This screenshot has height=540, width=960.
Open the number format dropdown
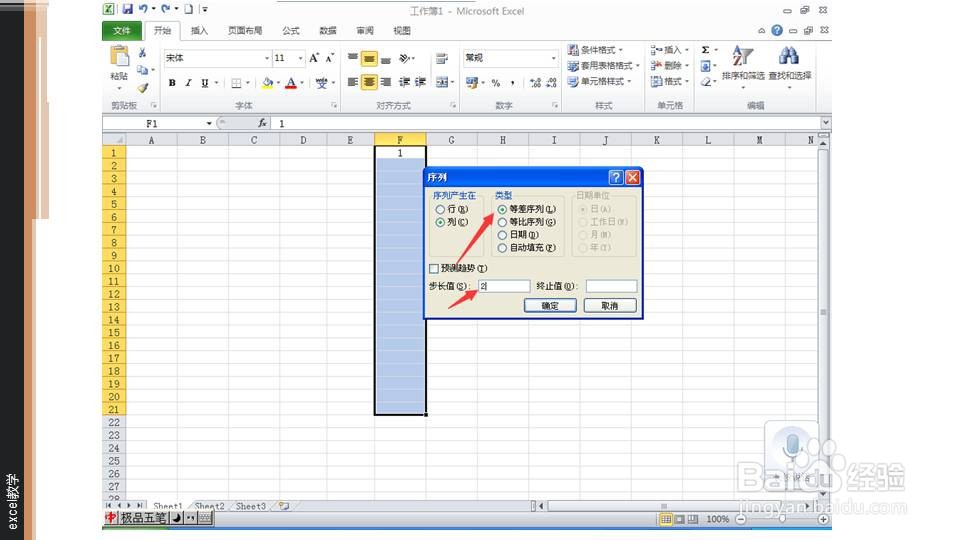point(553,58)
